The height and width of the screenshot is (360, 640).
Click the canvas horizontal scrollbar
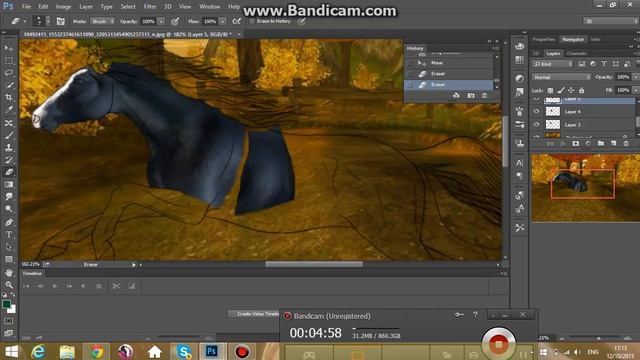click(314, 264)
